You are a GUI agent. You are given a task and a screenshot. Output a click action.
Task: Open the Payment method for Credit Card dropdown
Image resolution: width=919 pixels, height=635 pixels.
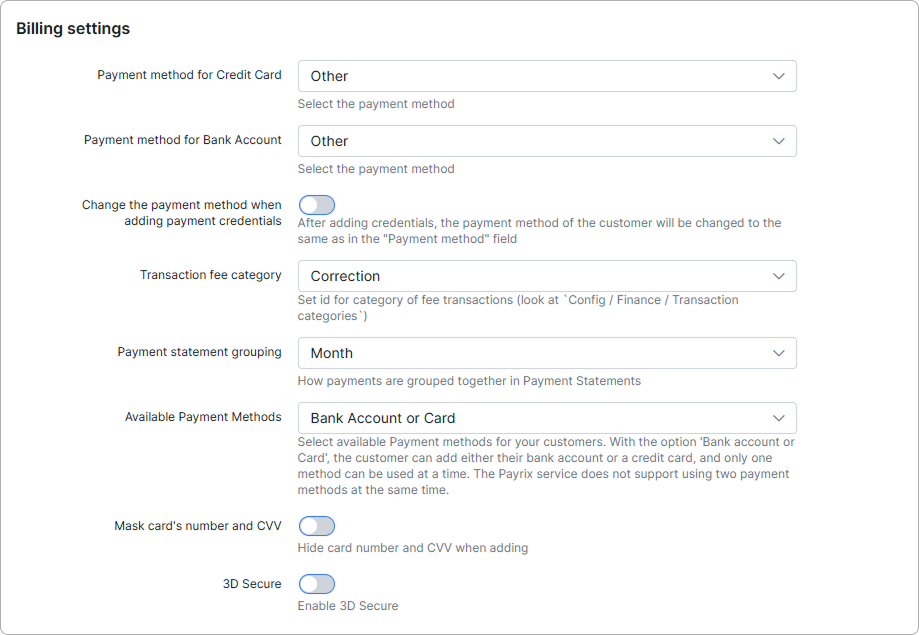tap(546, 76)
